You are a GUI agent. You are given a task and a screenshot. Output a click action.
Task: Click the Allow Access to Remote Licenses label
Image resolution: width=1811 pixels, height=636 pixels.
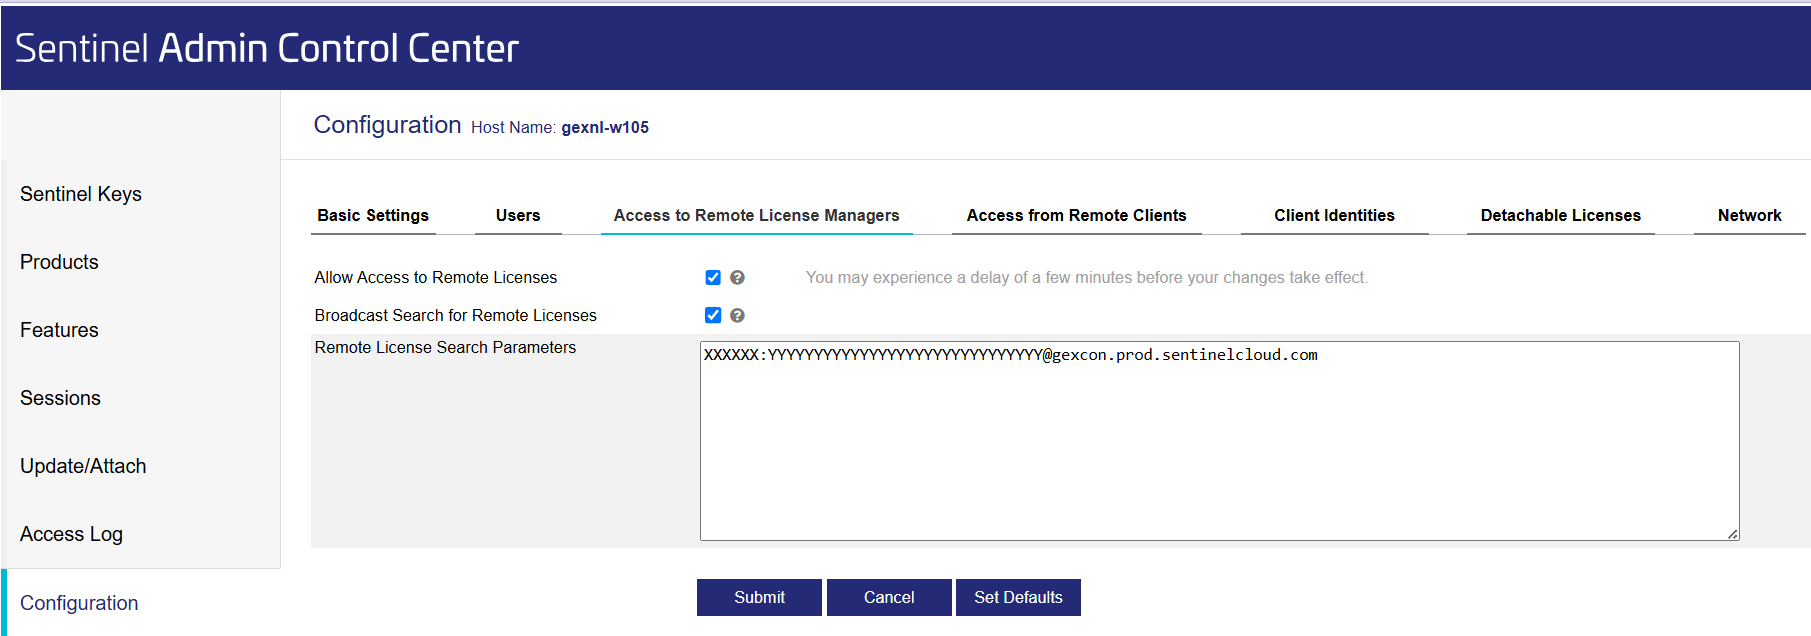[x=435, y=277]
